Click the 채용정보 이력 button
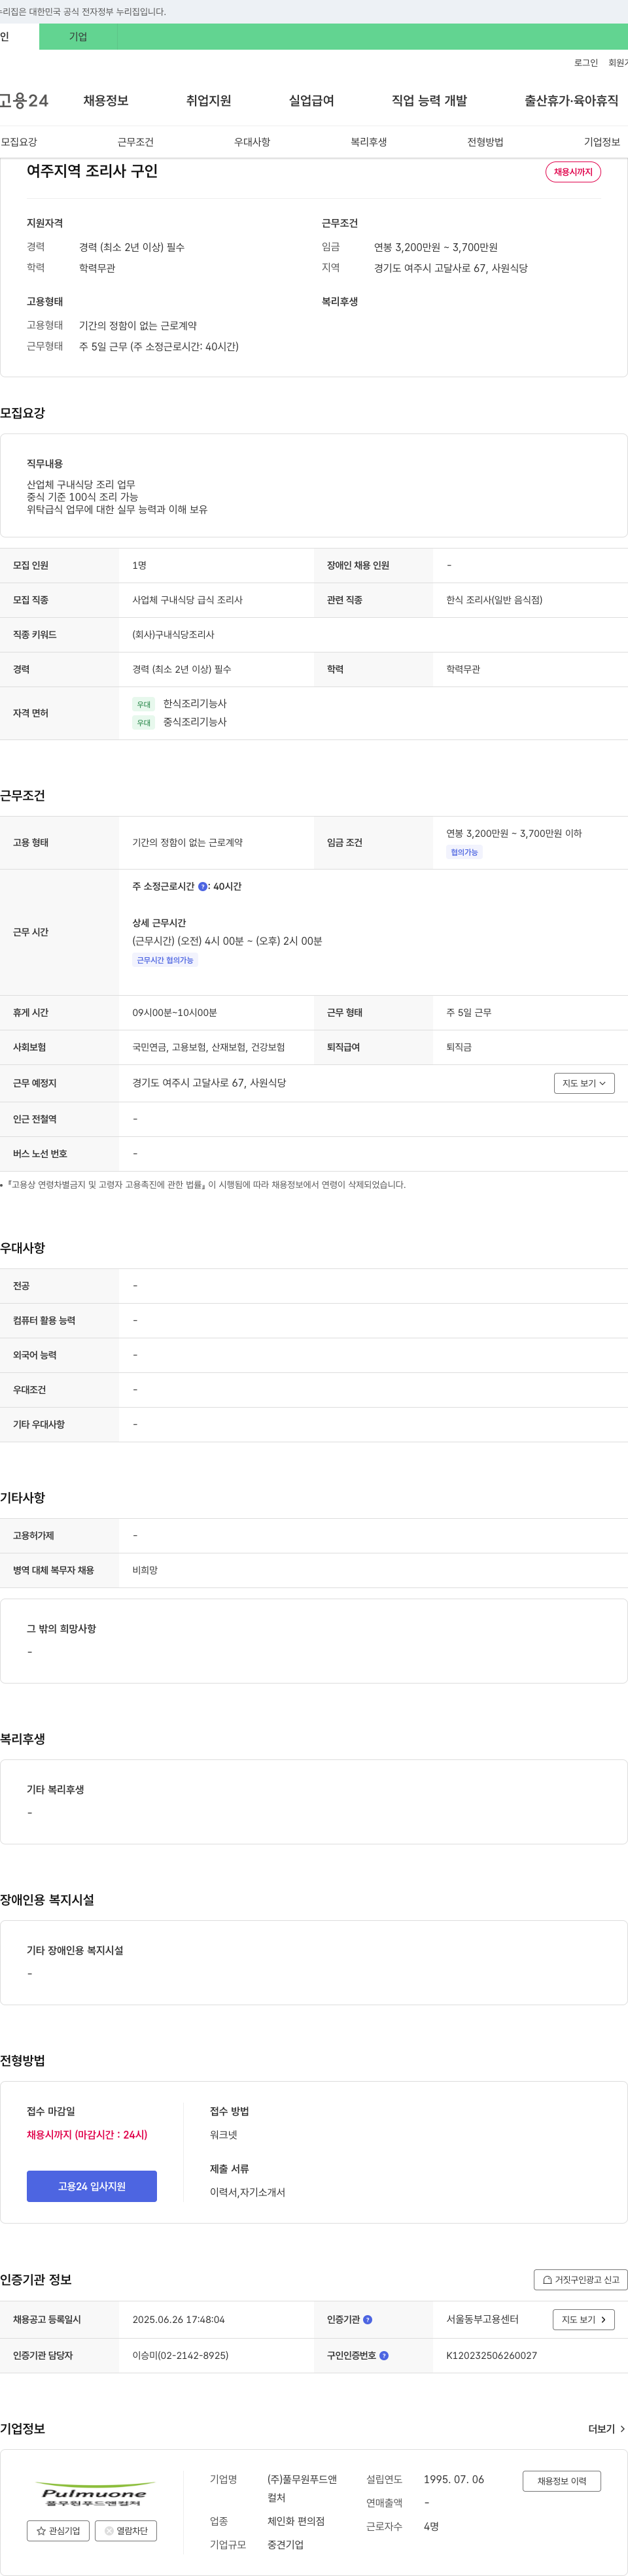The height and width of the screenshot is (2576, 628). point(561,2481)
